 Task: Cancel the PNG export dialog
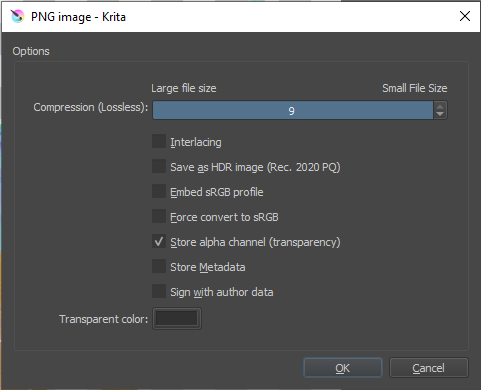429,368
